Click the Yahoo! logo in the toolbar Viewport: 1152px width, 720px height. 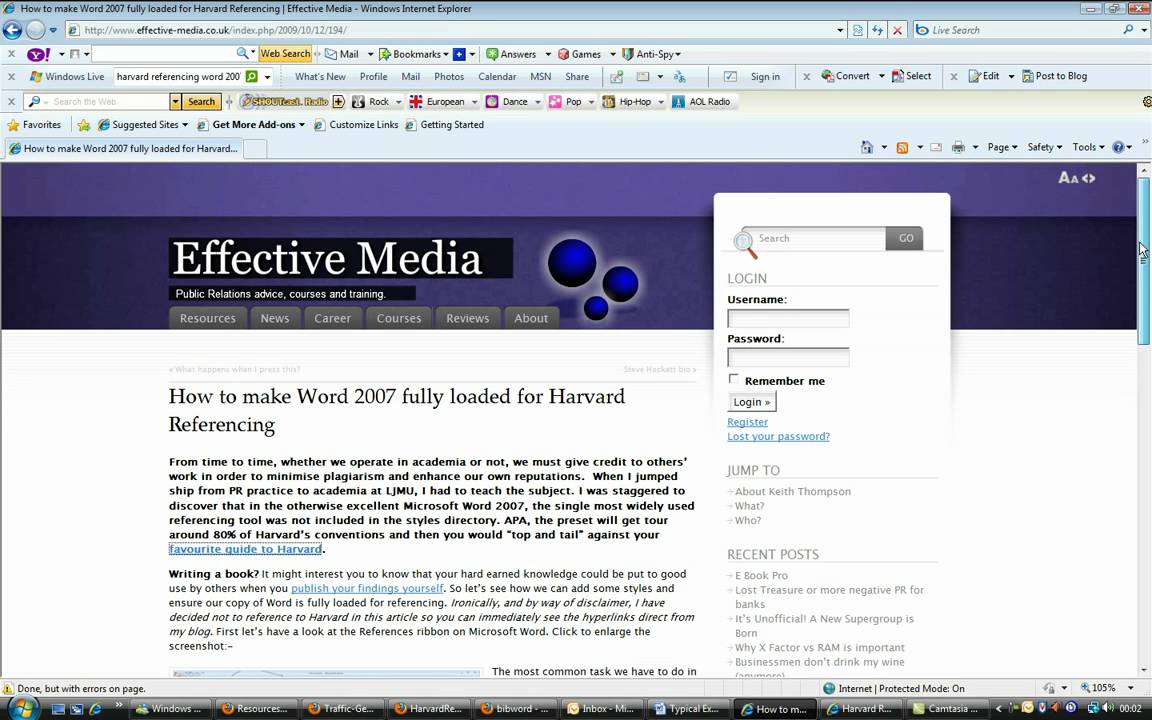point(38,54)
